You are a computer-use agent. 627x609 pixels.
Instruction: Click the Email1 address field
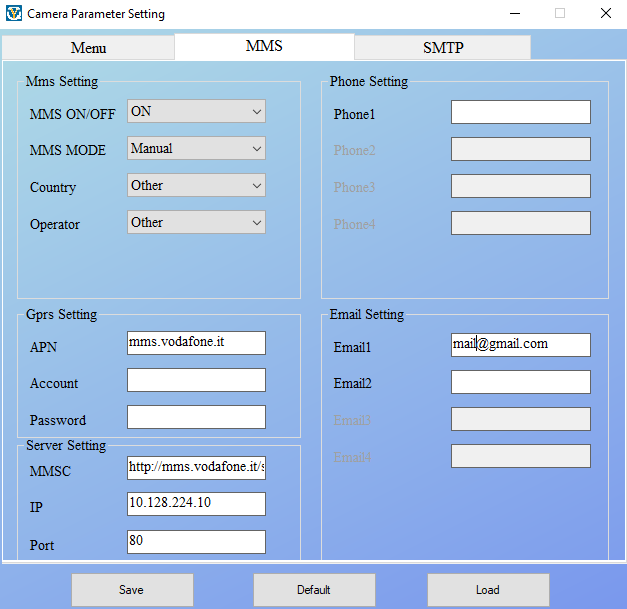coord(520,345)
